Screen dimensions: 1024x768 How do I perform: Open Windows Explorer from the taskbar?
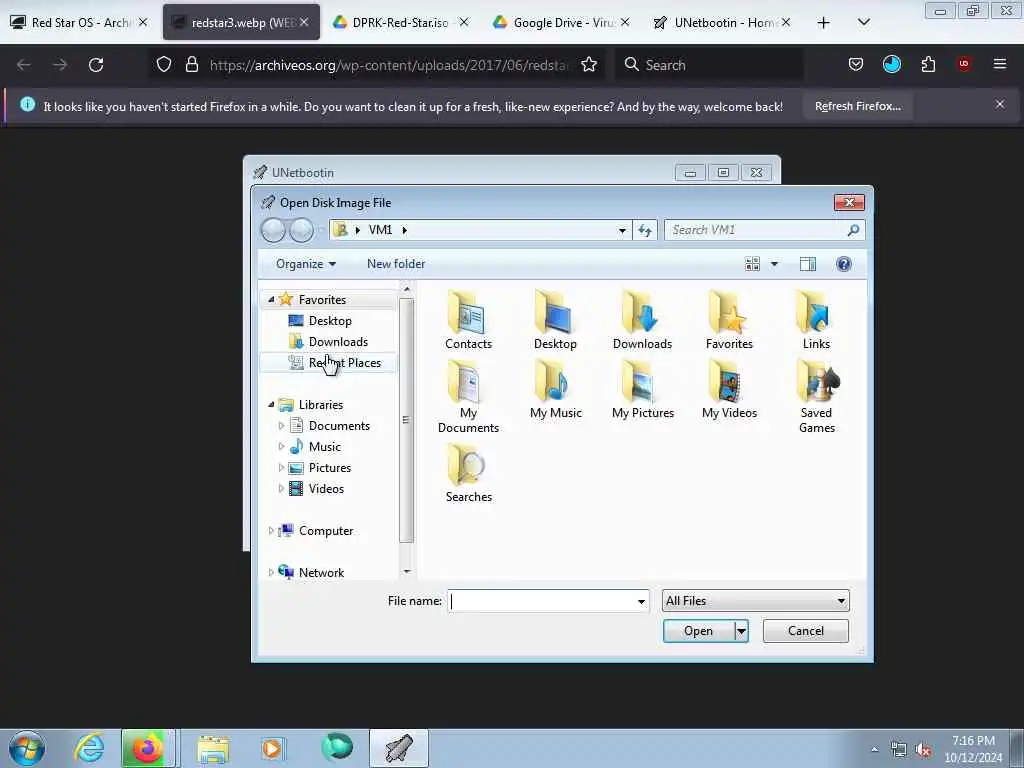click(213, 748)
